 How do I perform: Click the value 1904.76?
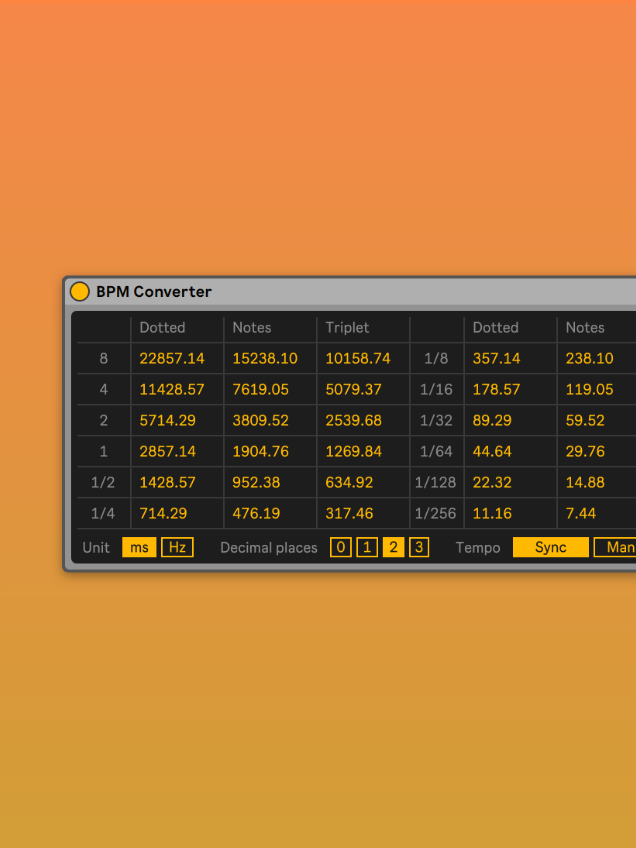pyautogui.click(x=261, y=451)
